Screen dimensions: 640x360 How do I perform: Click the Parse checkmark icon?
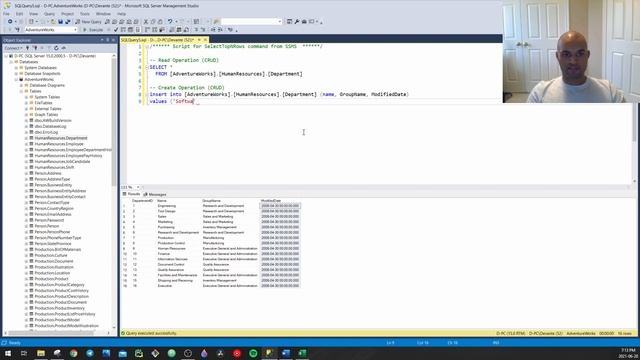coord(116,30)
